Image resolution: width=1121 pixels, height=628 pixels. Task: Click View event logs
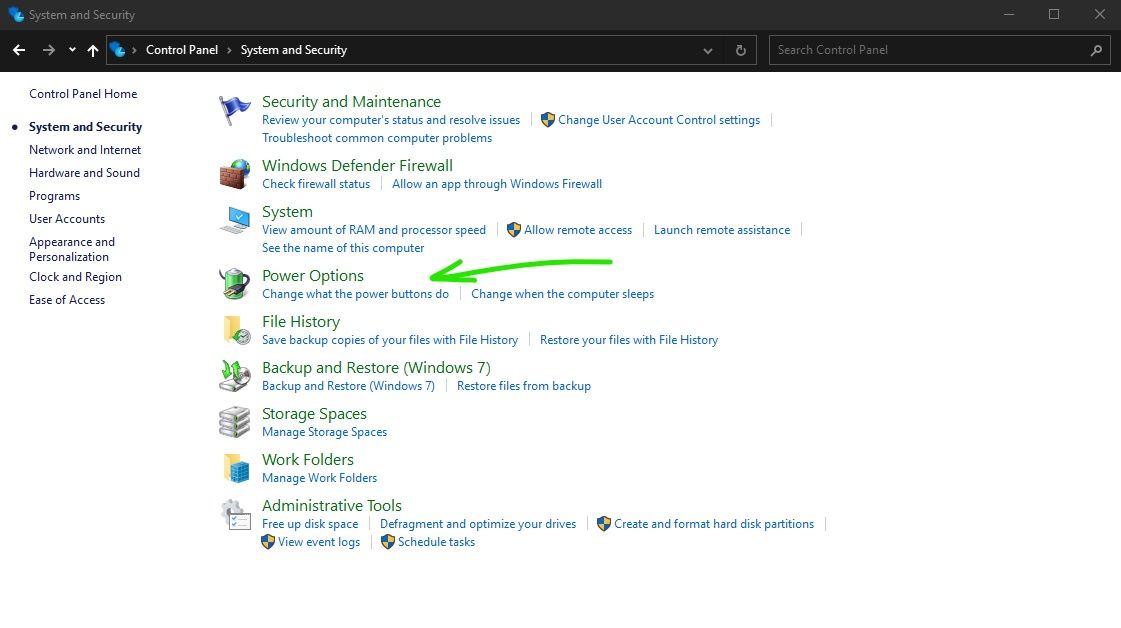click(319, 542)
